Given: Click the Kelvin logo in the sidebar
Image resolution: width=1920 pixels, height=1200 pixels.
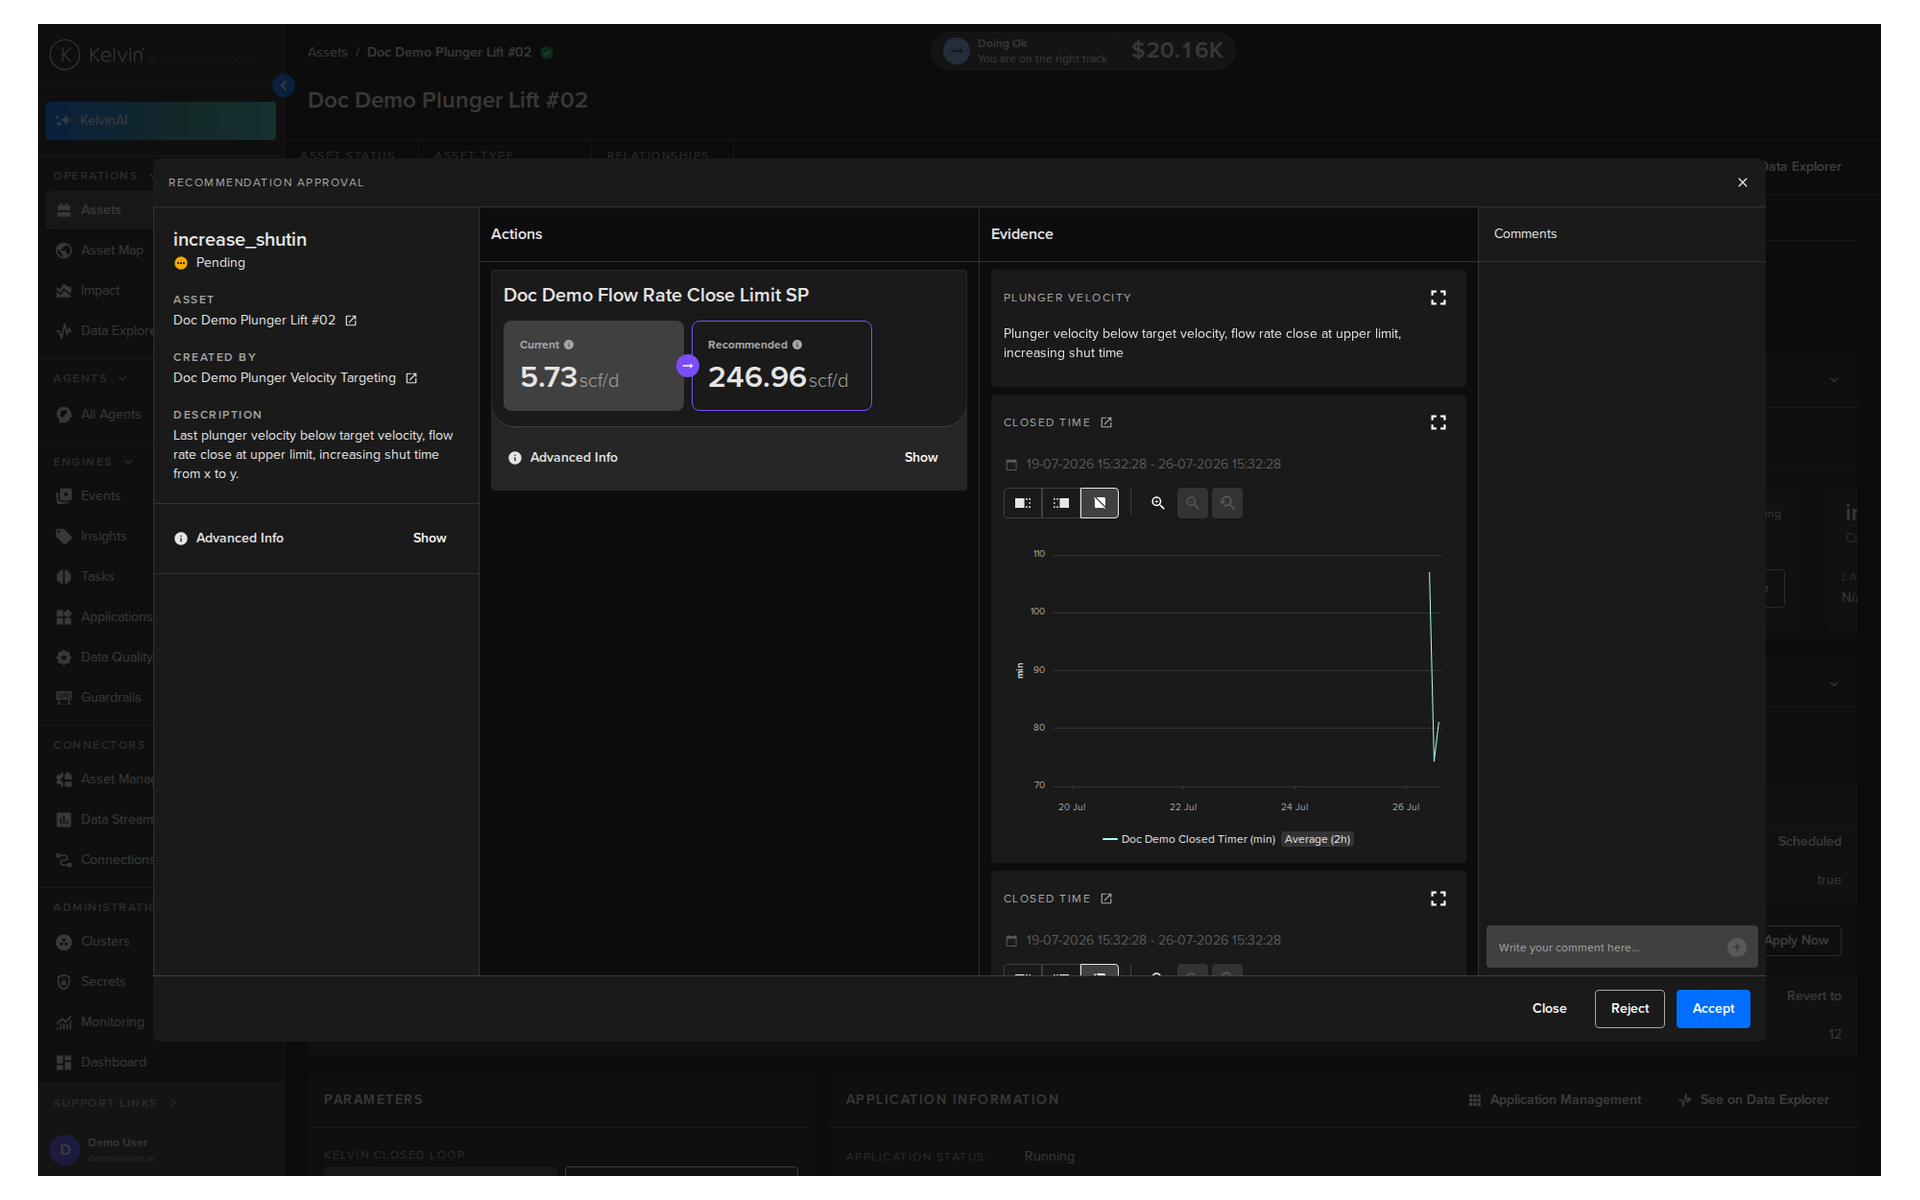Looking at the screenshot, I should click(97, 55).
